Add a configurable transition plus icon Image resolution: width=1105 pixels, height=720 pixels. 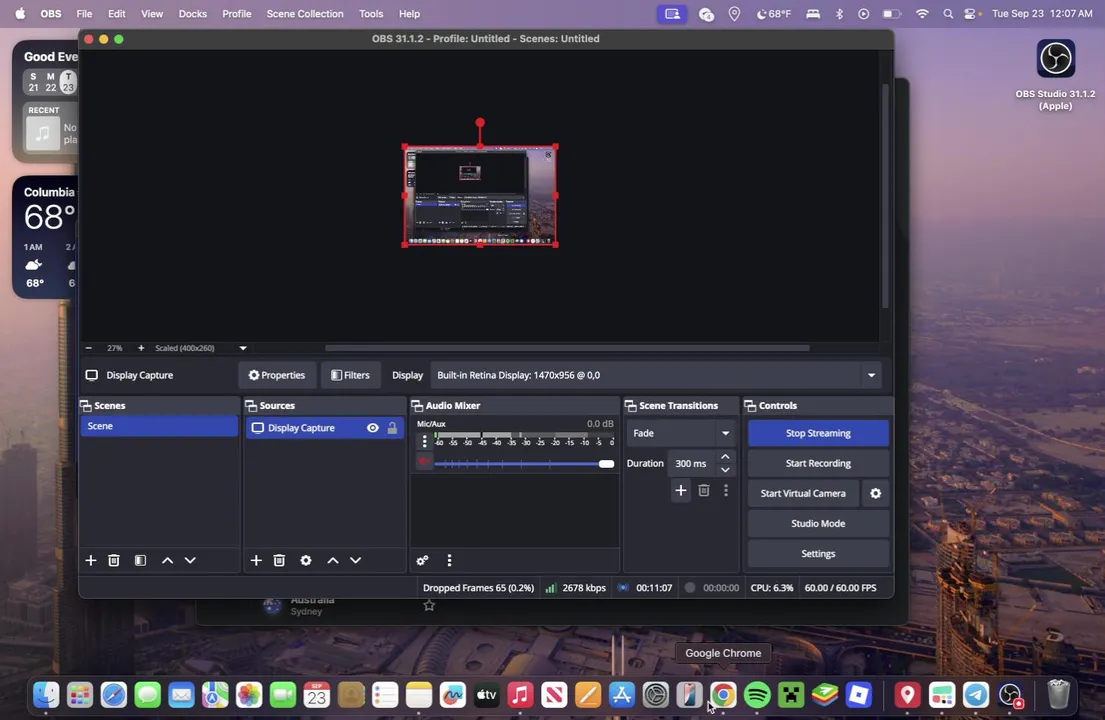pos(680,490)
